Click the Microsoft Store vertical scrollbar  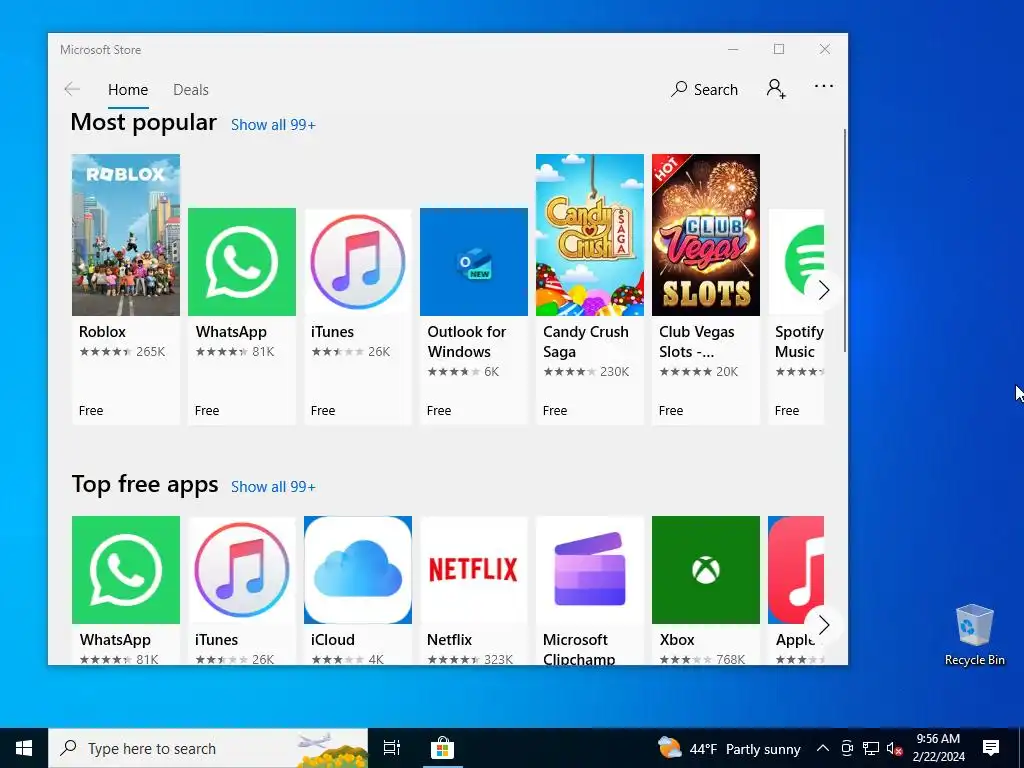click(x=844, y=240)
